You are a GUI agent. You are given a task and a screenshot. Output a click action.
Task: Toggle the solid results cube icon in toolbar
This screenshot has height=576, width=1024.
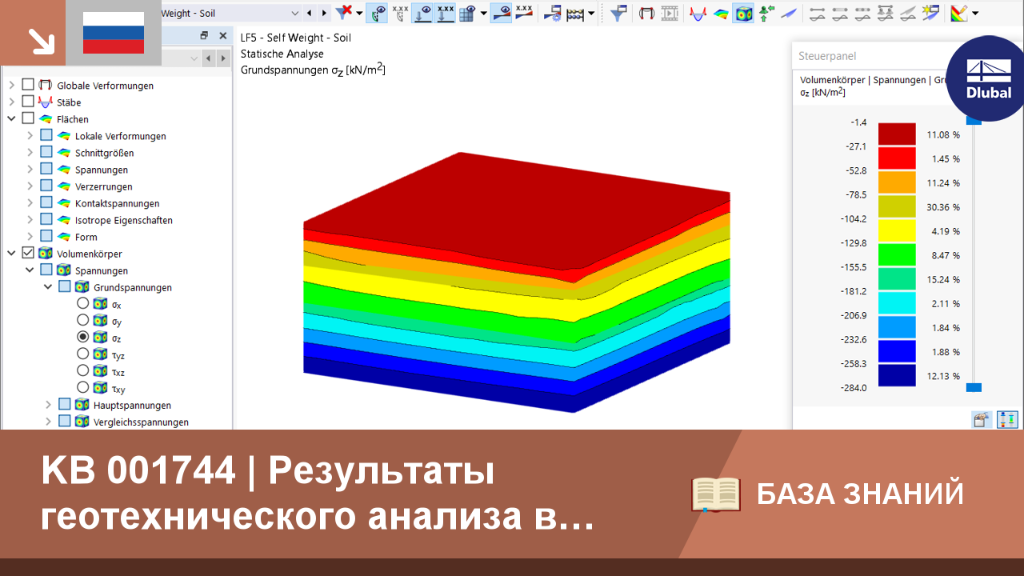tap(744, 13)
